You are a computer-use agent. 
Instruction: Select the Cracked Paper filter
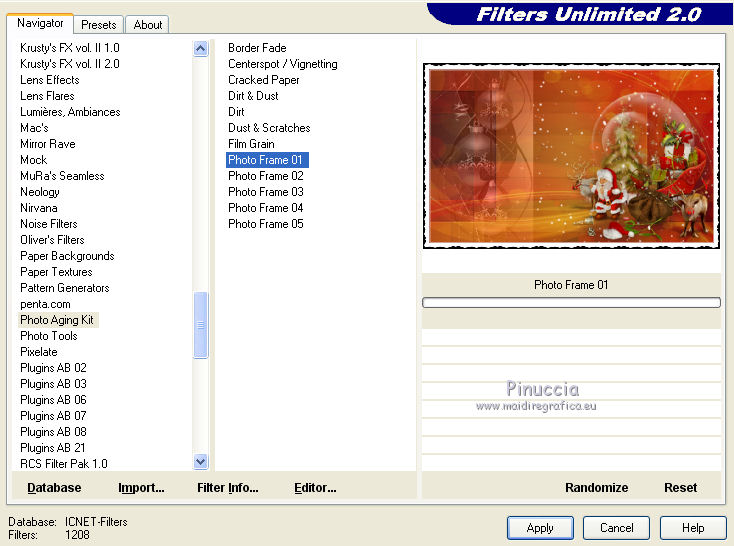(x=264, y=80)
